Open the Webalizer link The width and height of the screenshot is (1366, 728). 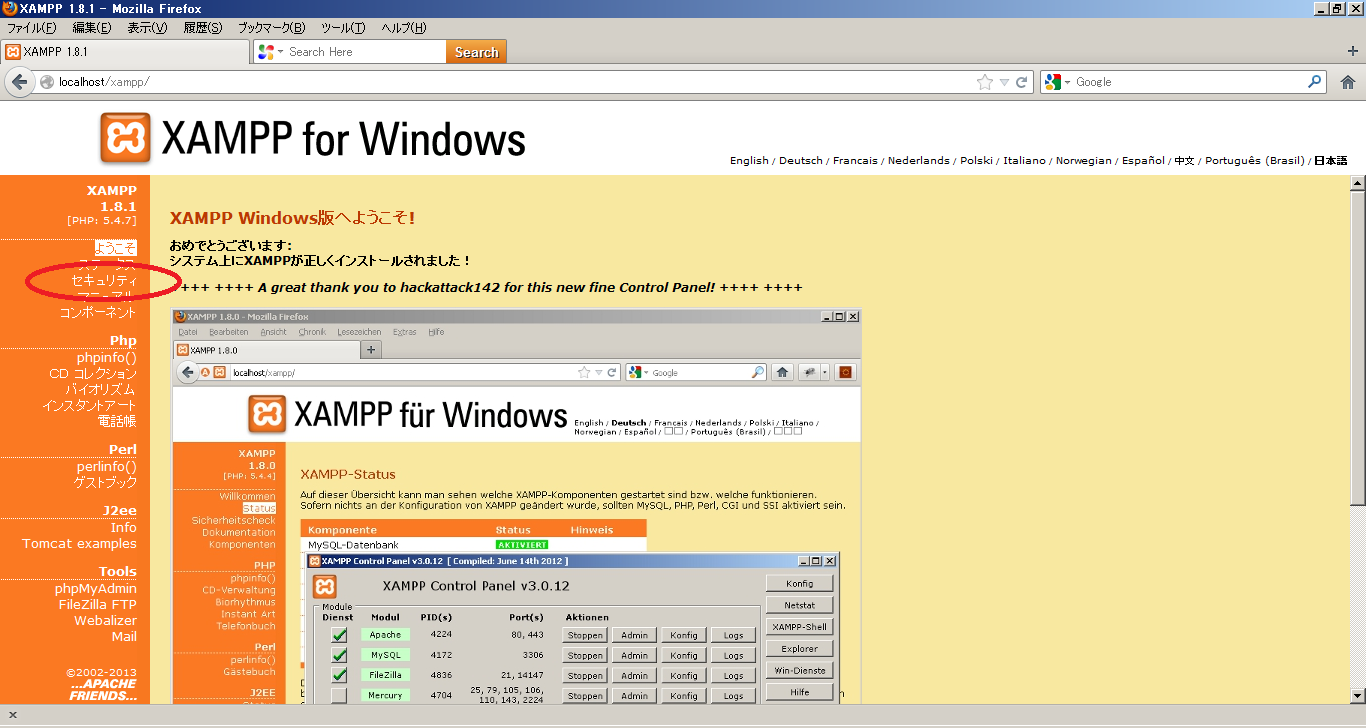click(105, 620)
